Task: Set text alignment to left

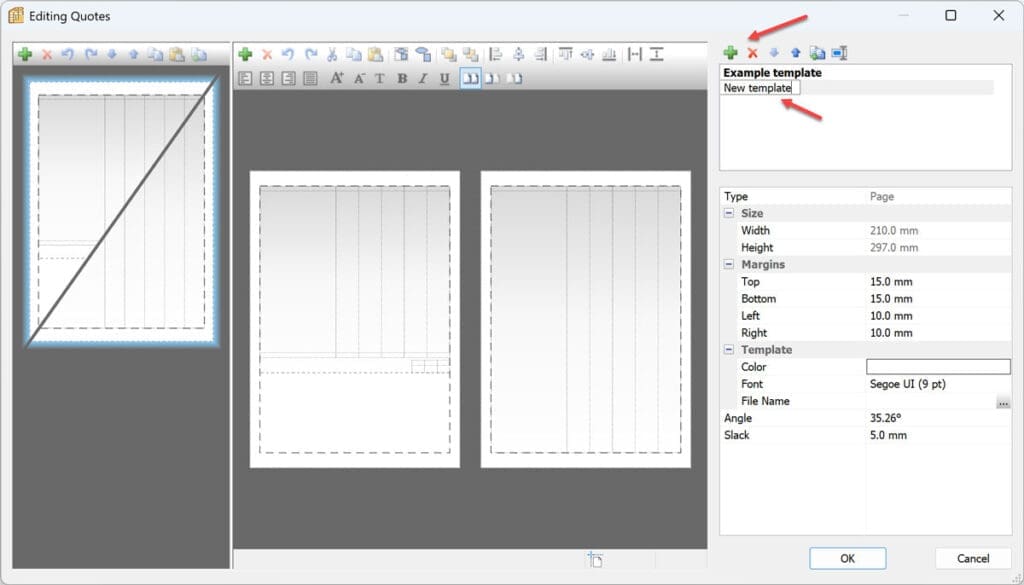Action: coord(245,79)
